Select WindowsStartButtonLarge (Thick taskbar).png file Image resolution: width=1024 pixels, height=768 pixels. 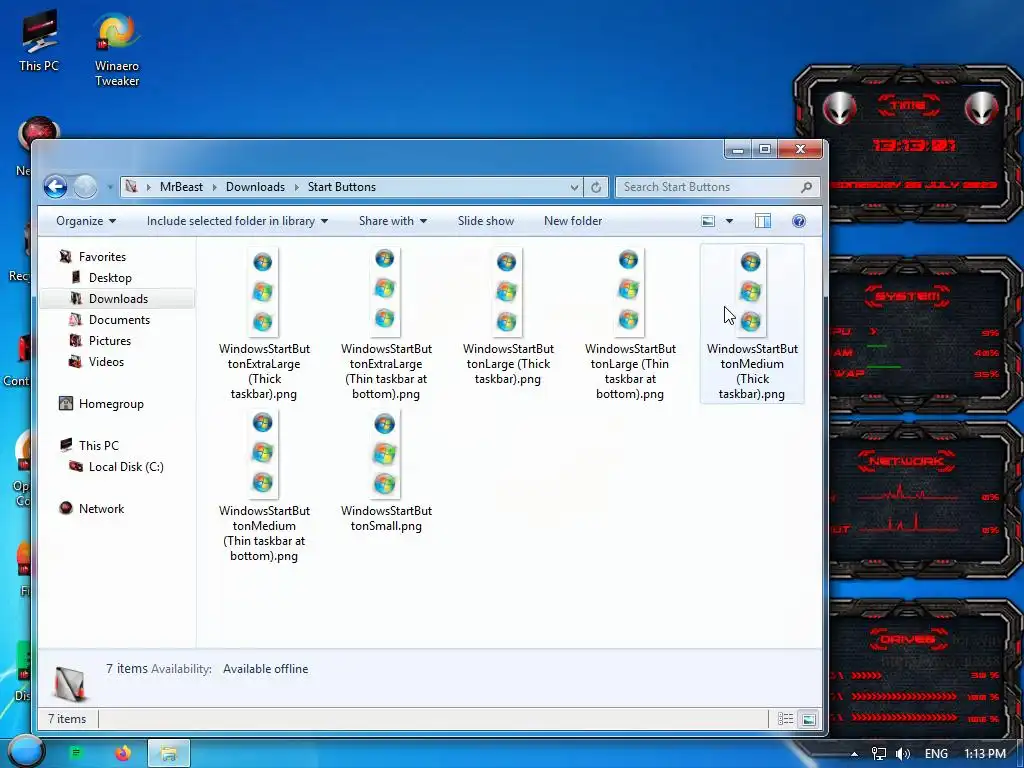click(508, 316)
